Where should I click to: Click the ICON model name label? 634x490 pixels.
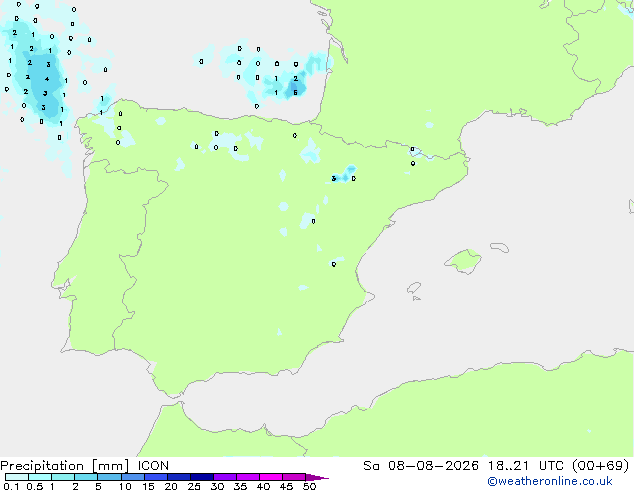tap(153, 466)
